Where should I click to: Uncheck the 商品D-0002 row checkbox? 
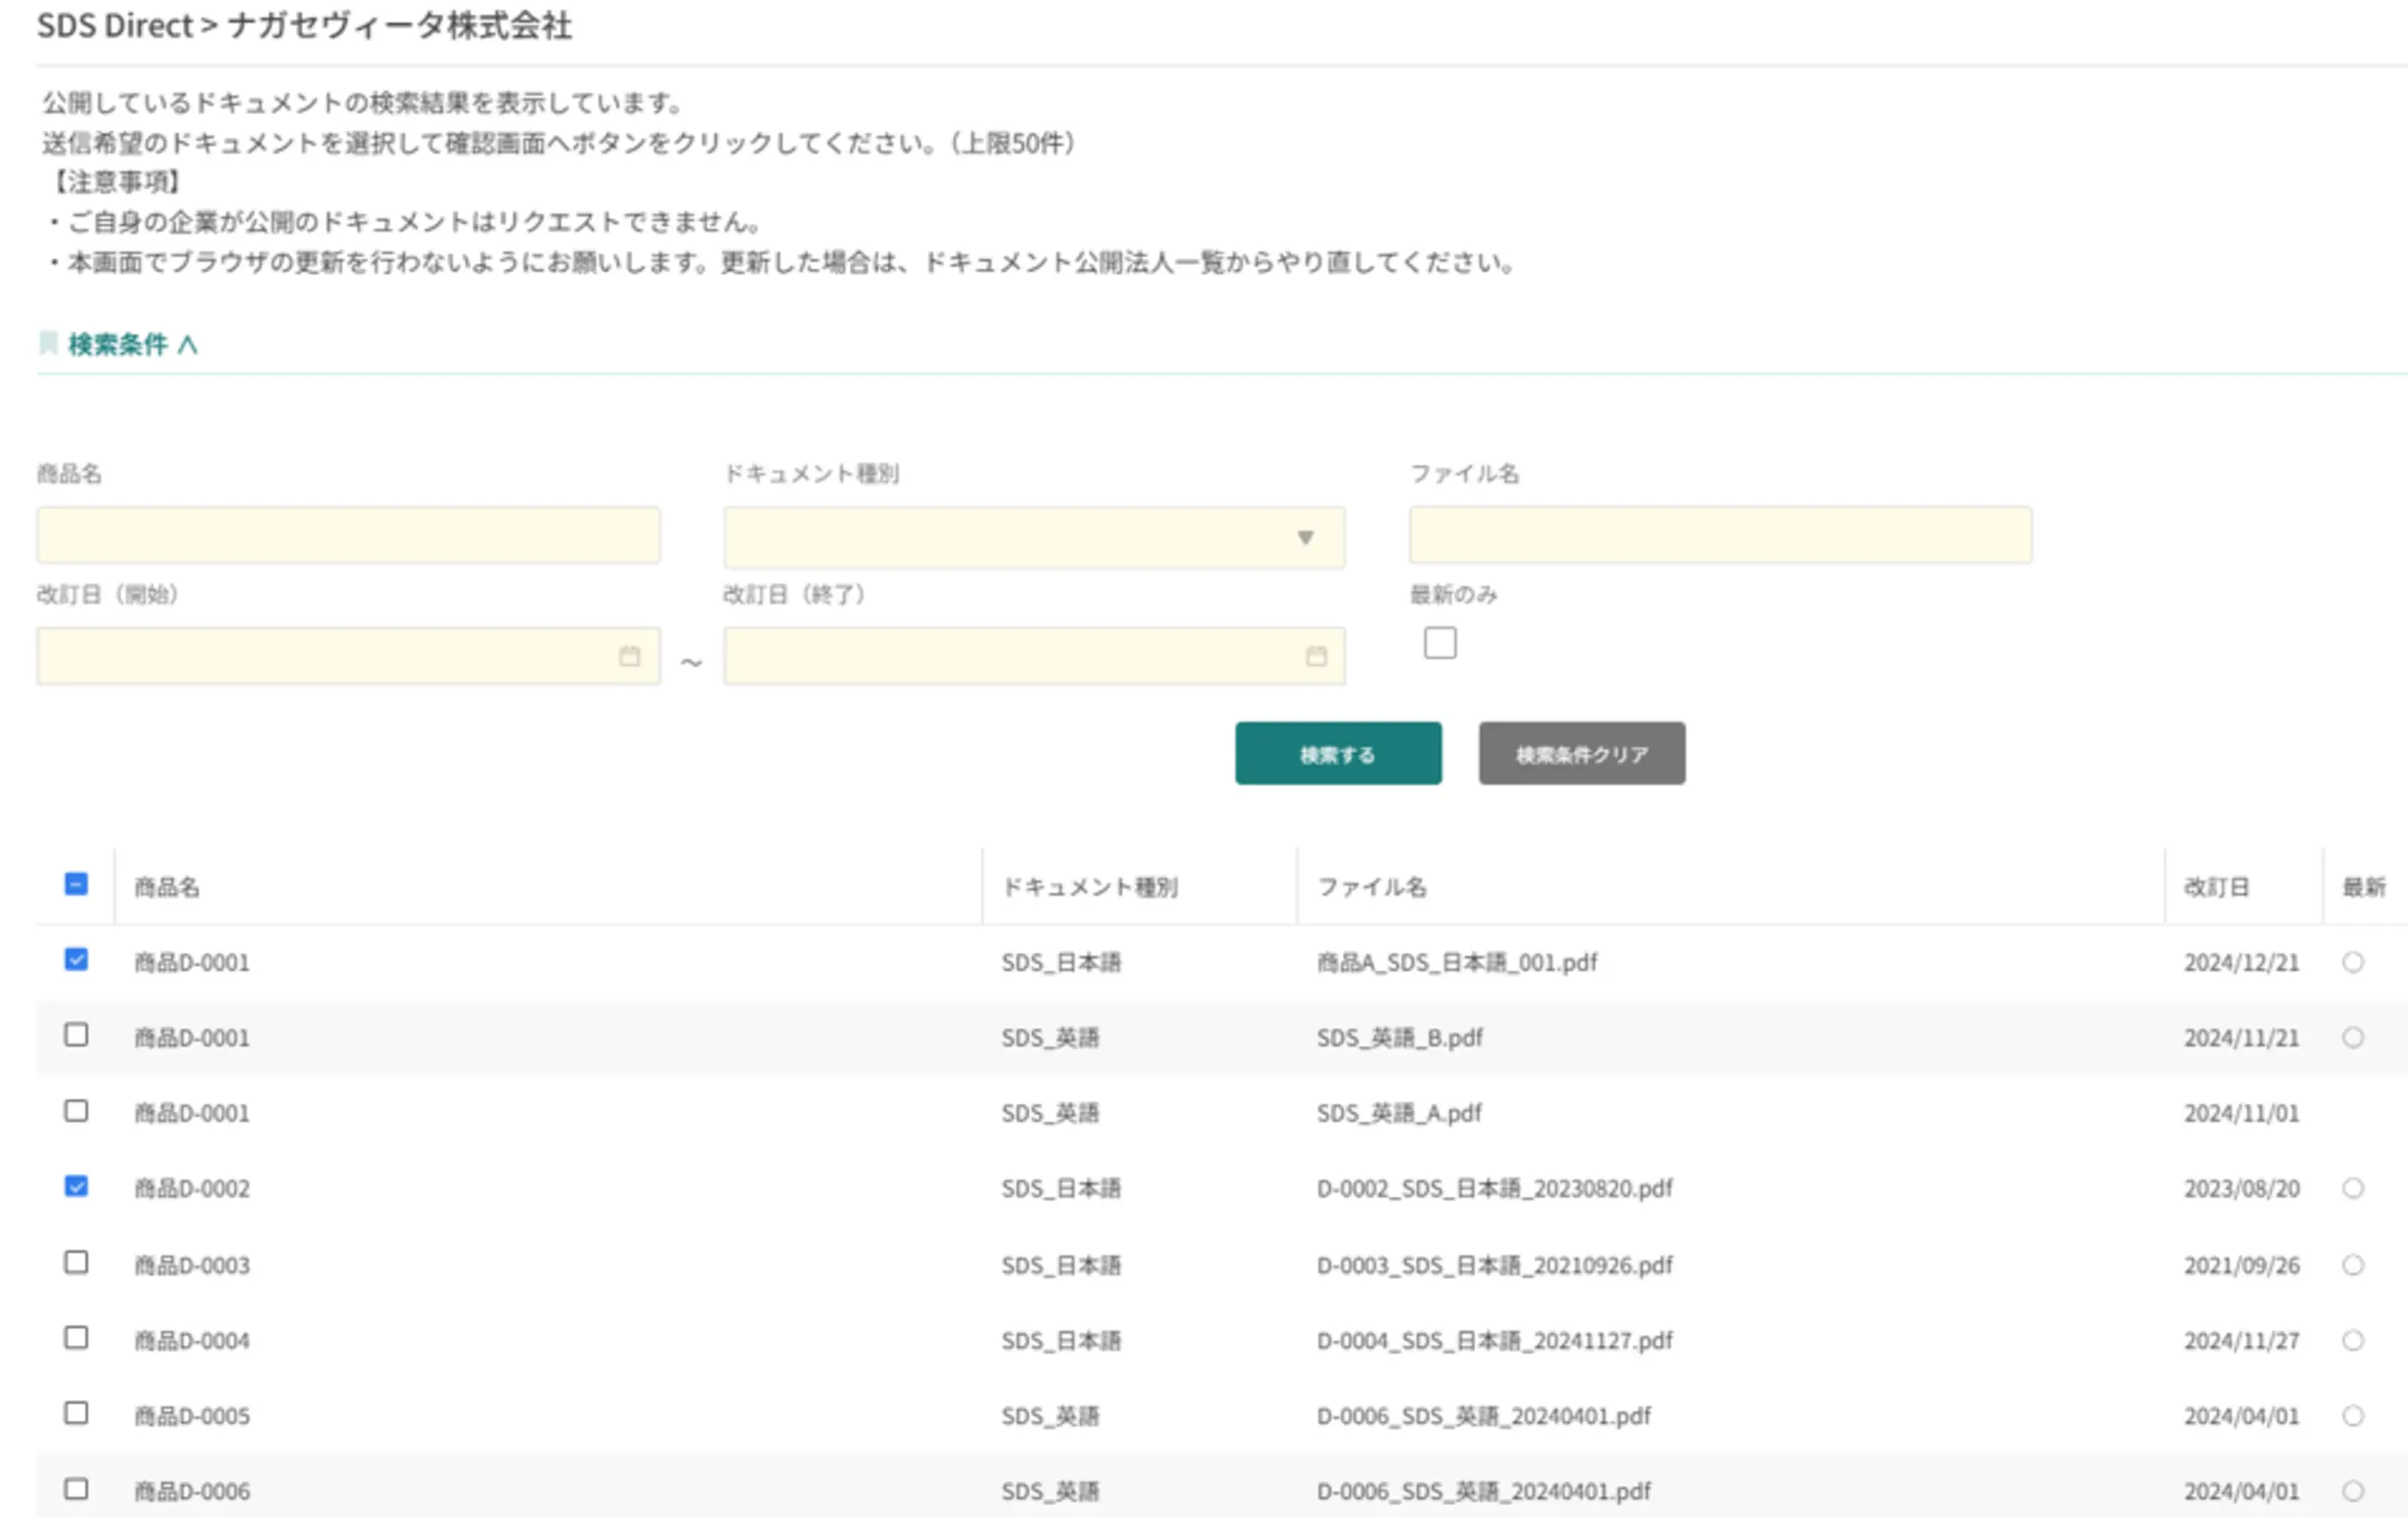76,1186
